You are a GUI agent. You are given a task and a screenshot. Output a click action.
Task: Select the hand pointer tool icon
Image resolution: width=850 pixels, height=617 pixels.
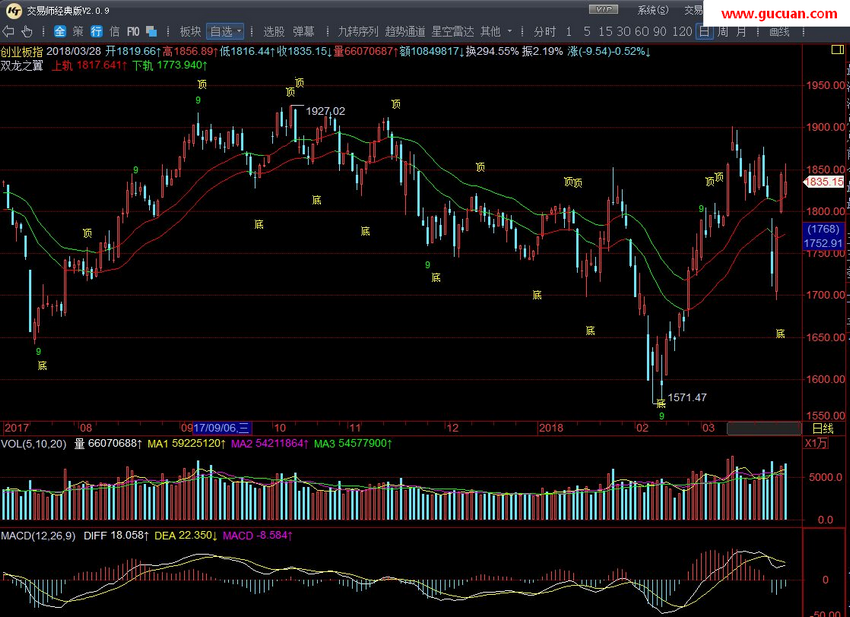[27, 31]
